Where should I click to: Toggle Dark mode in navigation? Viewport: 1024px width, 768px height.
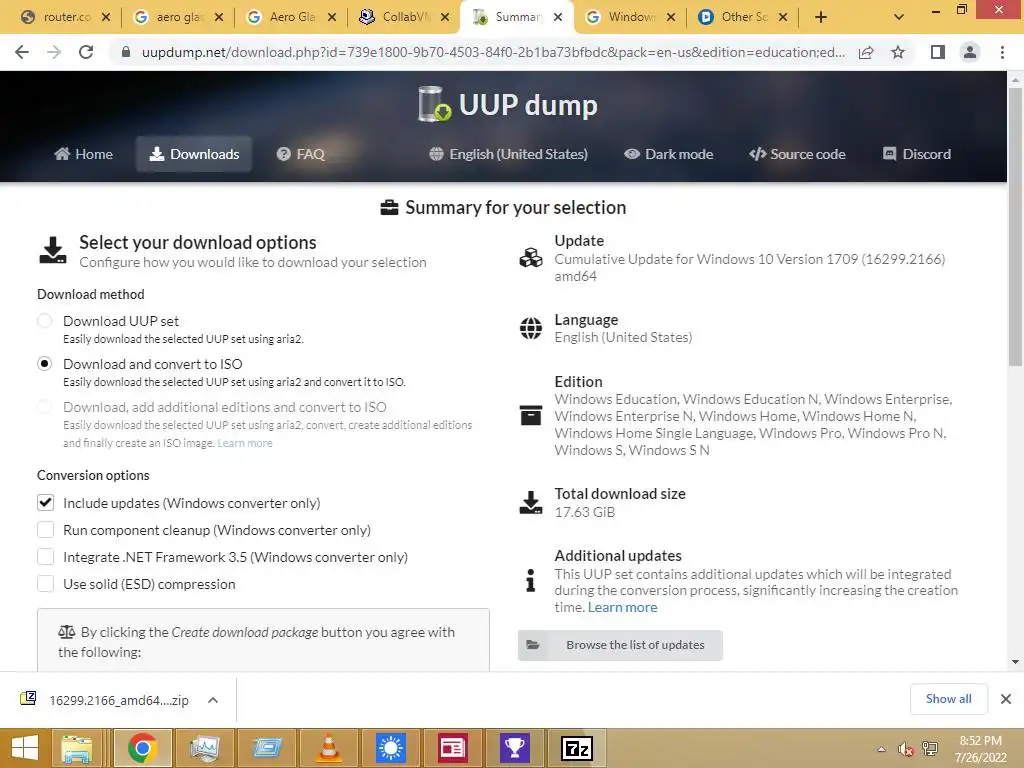tap(669, 154)
